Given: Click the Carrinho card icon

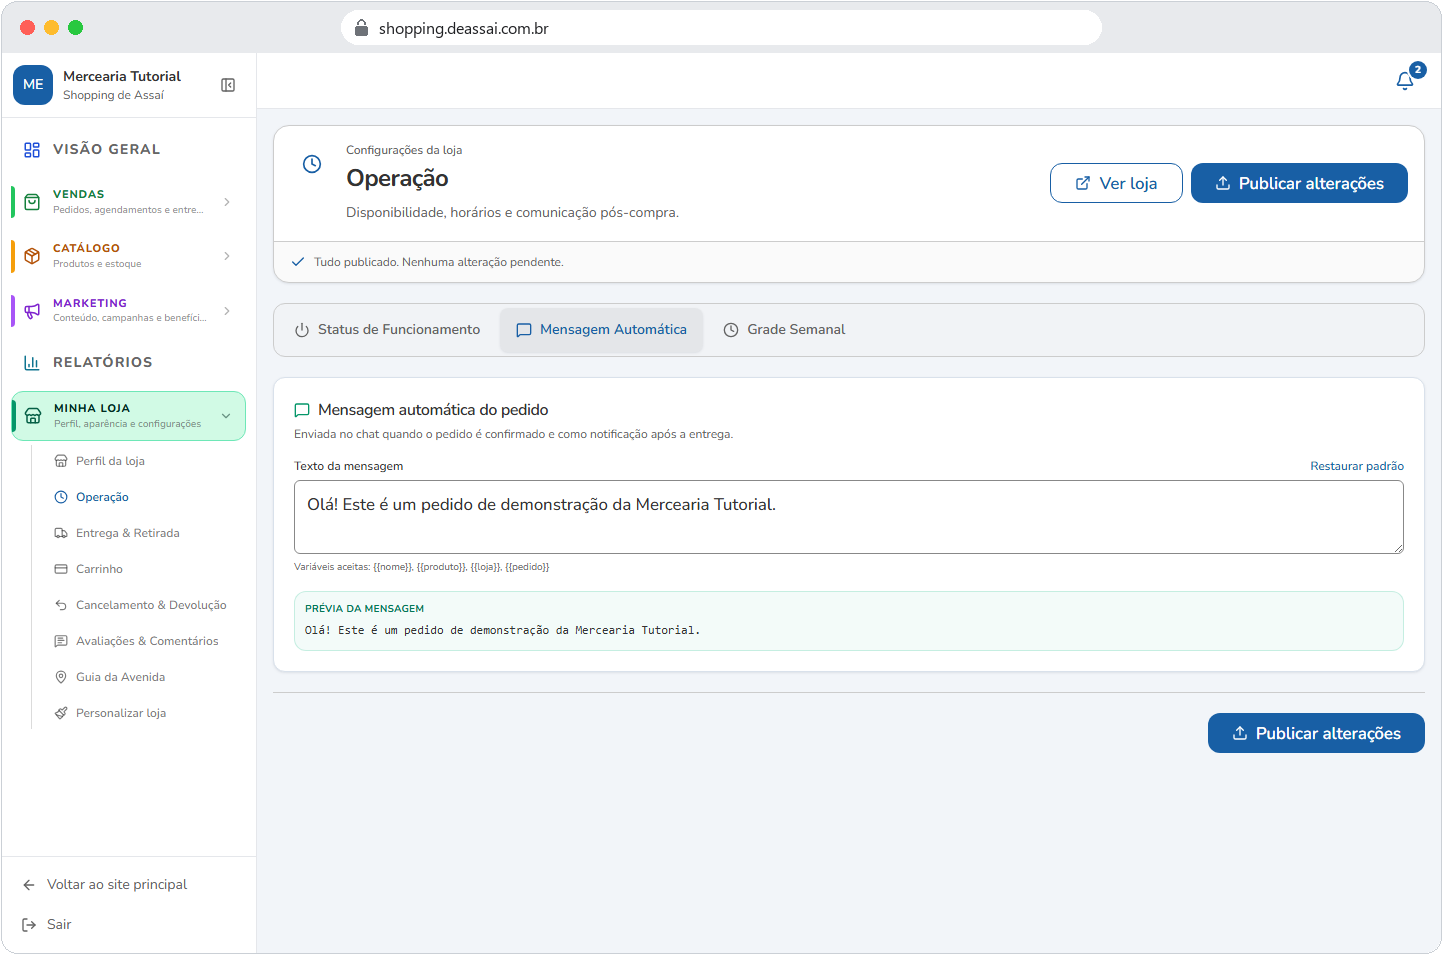Looking at the screenshot, I should coord(61,569).
